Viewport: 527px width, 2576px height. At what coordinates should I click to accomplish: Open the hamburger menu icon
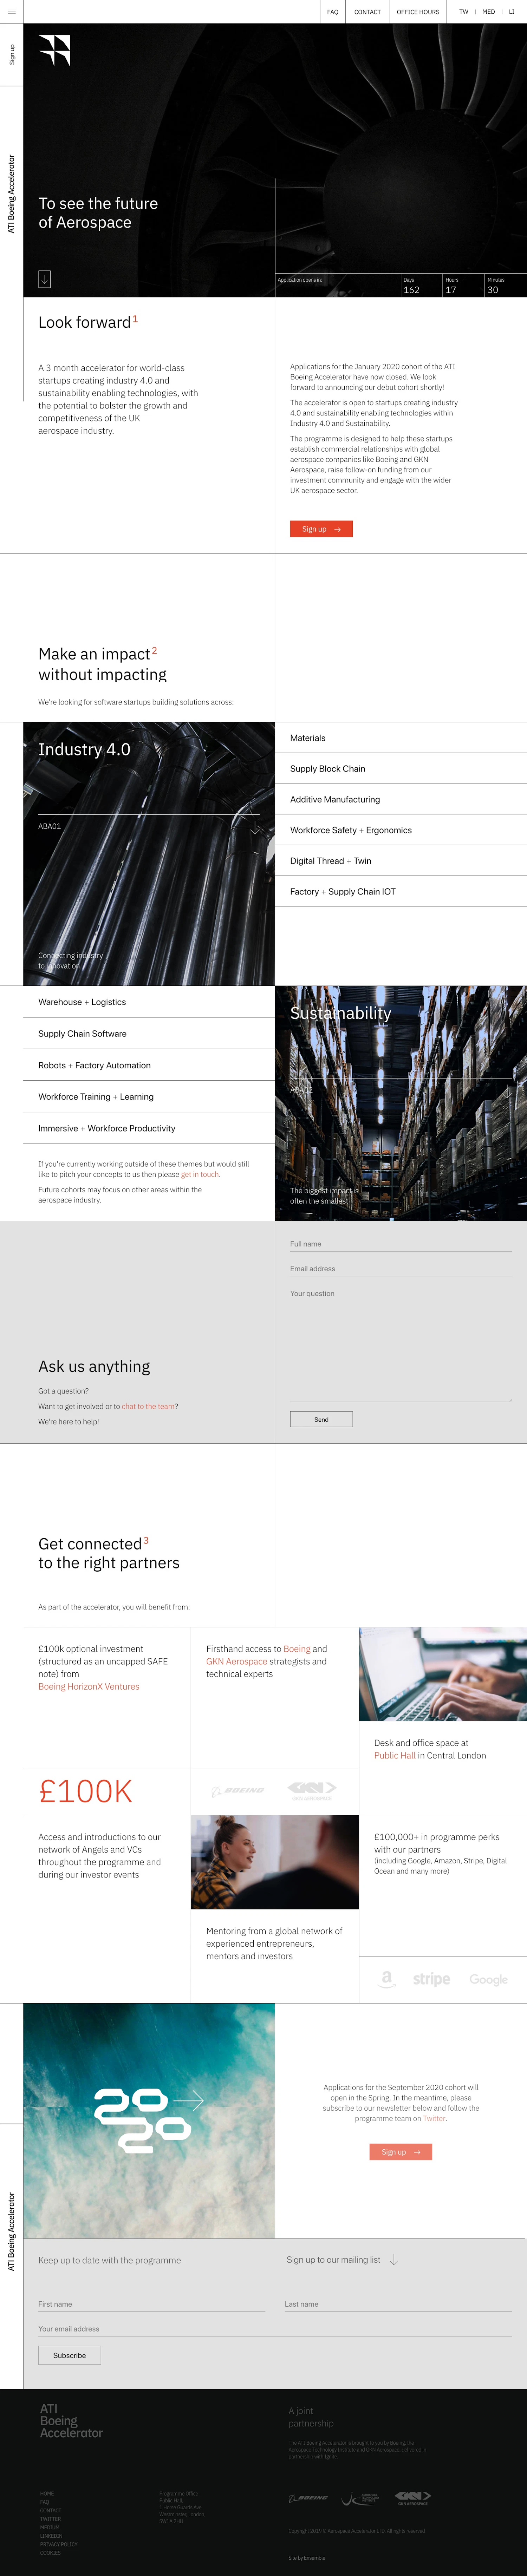[11, 11]
